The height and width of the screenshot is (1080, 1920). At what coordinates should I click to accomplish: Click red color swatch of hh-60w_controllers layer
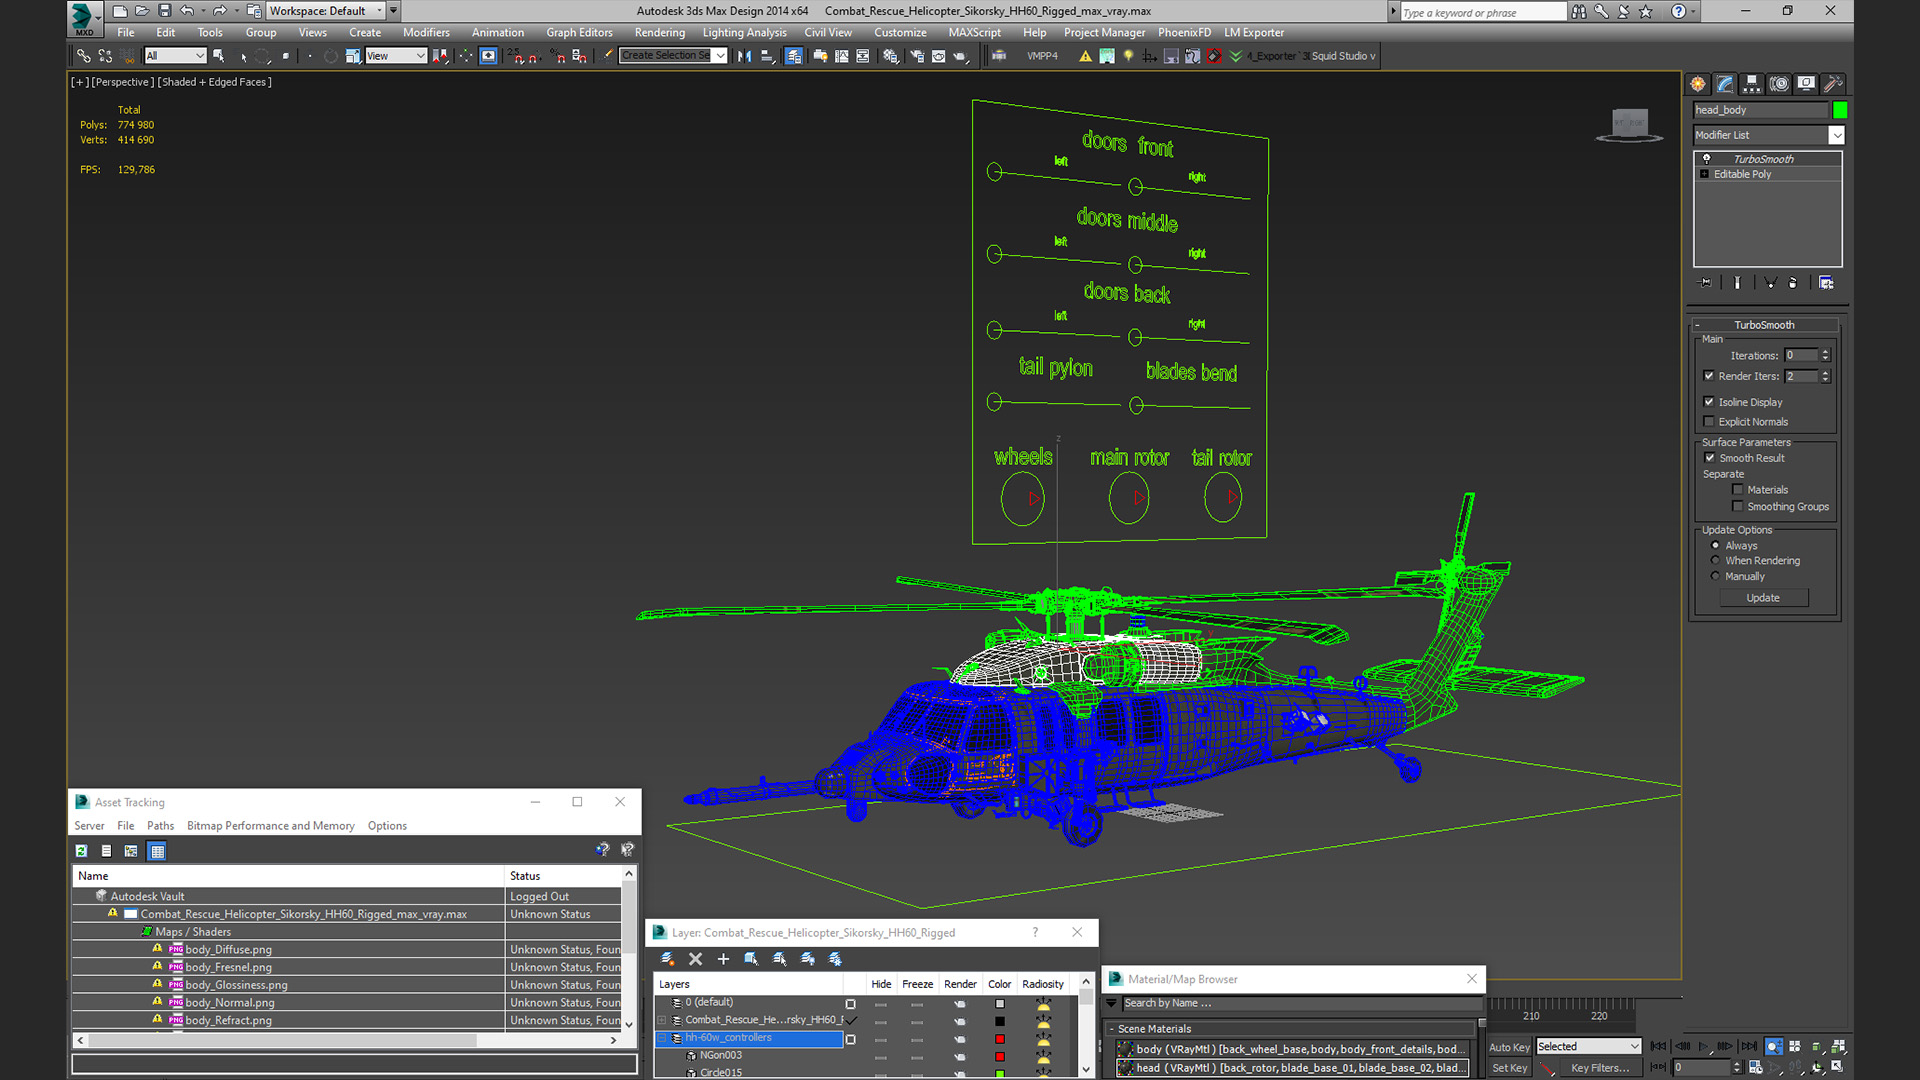pyautogui.click(x=999, y=1039)
